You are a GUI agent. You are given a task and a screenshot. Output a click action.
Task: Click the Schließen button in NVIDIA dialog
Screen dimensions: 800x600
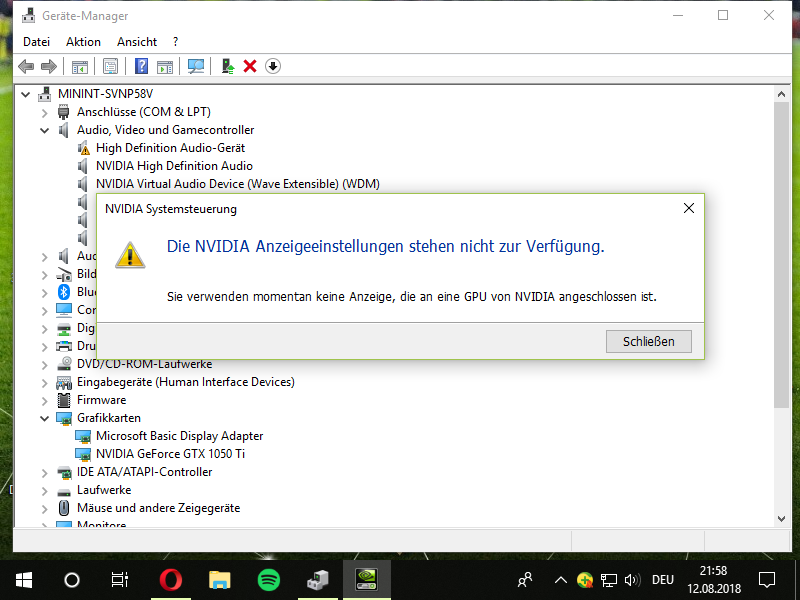point(648,341)
